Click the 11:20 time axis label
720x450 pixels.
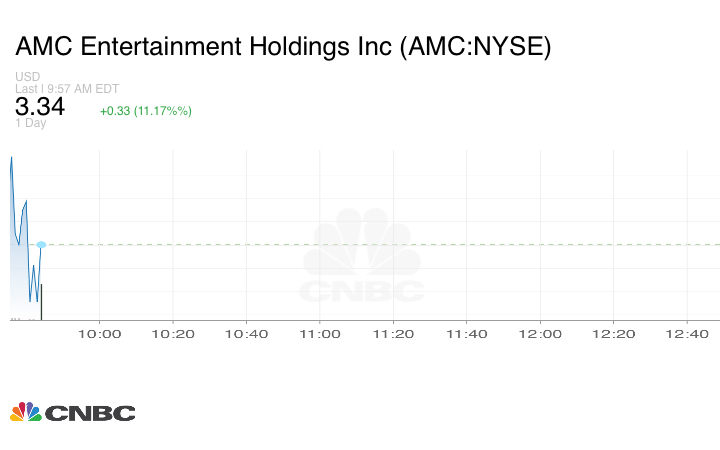pyautogui.click(x=393, y=334)
